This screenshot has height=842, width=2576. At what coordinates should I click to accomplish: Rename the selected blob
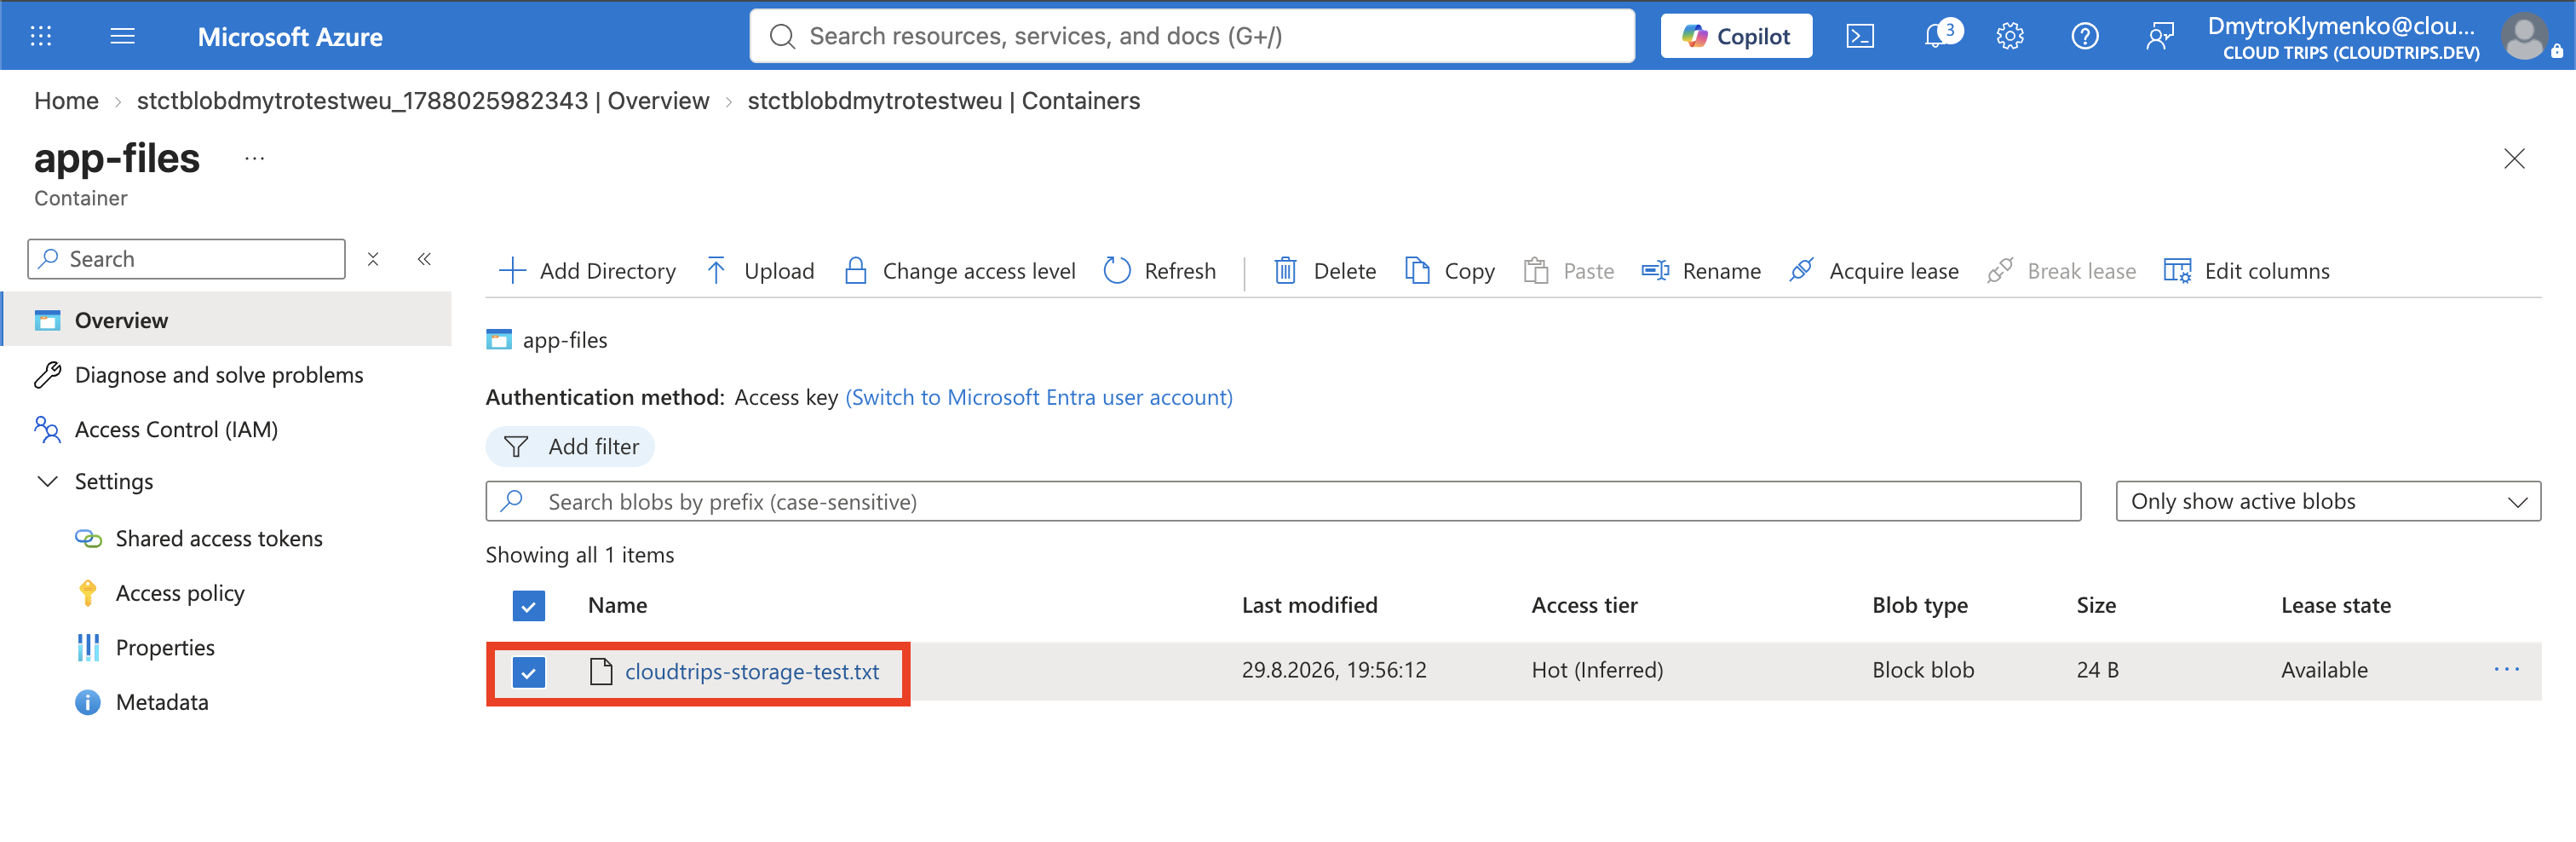click(1701, 271)
